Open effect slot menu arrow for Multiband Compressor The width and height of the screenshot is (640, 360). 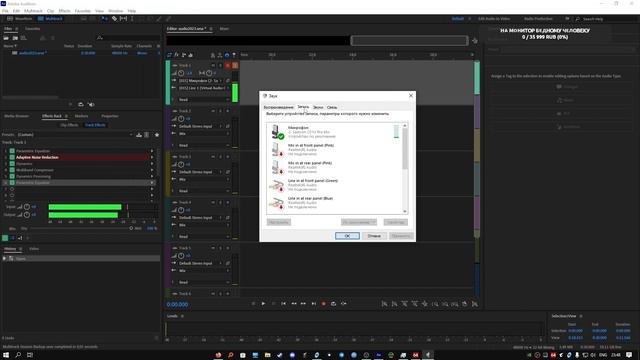tap(152, 170)
